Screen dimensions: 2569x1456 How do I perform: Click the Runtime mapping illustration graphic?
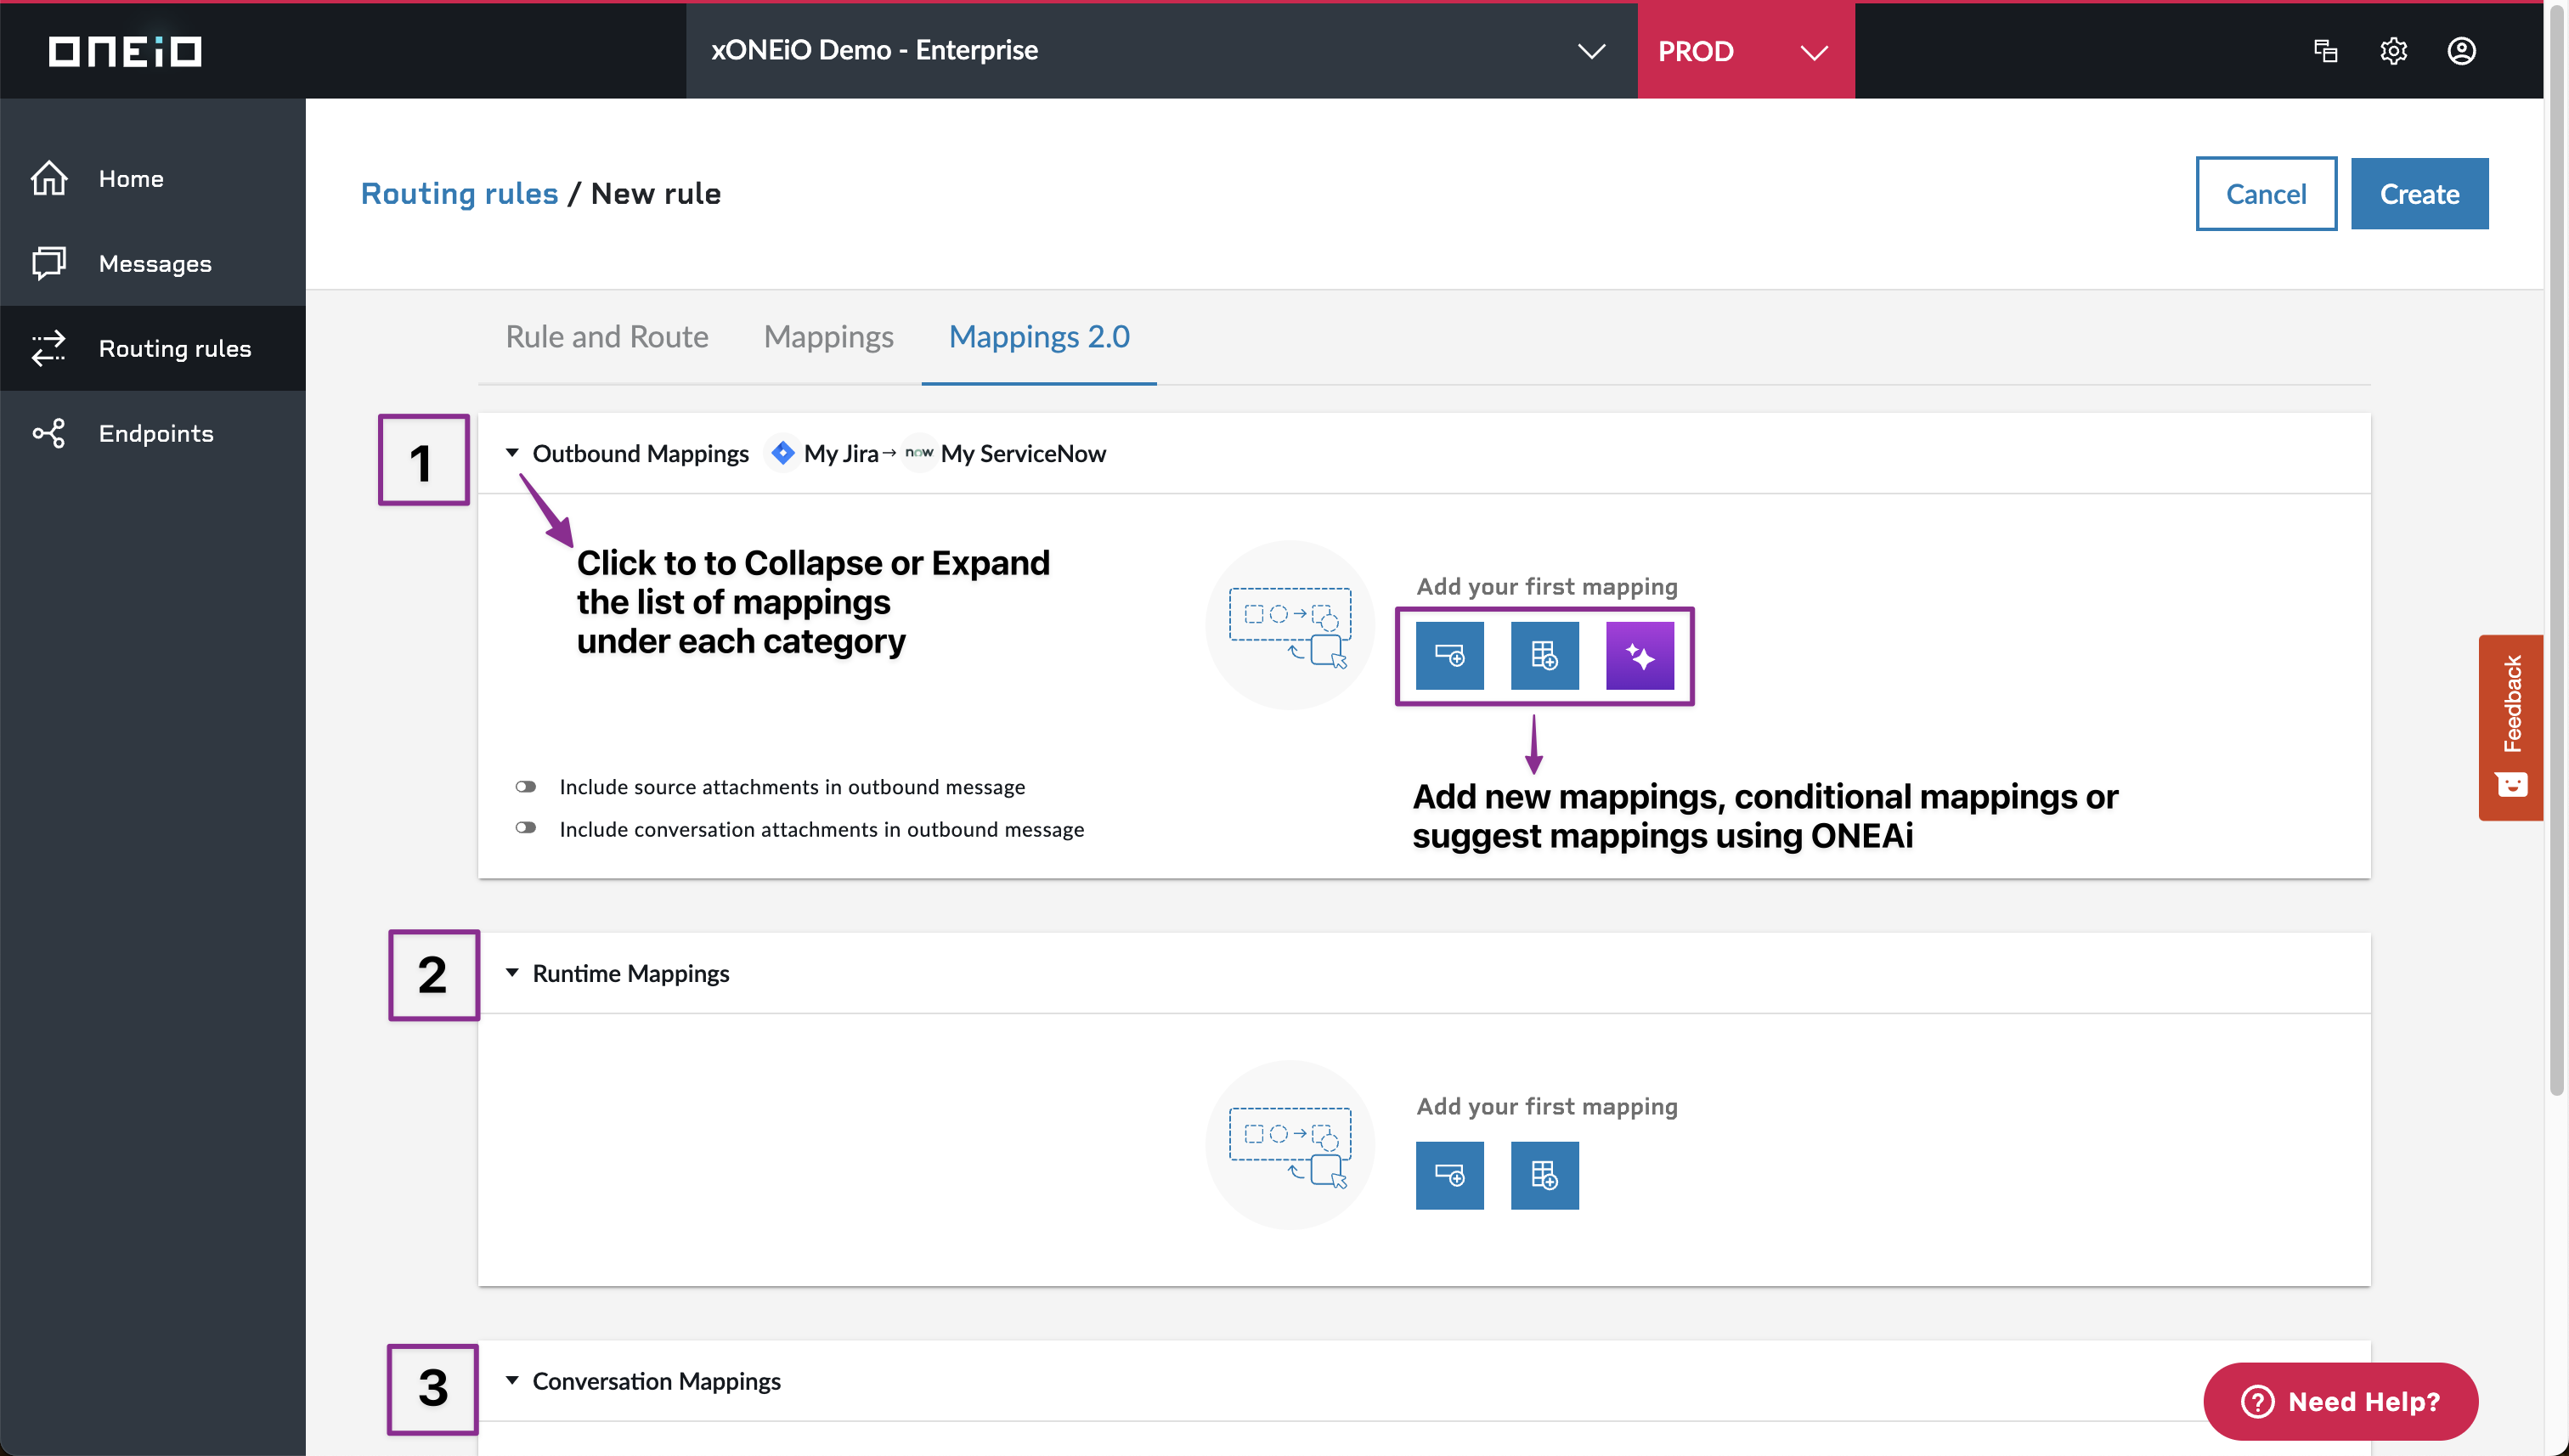point(1290,1144)
